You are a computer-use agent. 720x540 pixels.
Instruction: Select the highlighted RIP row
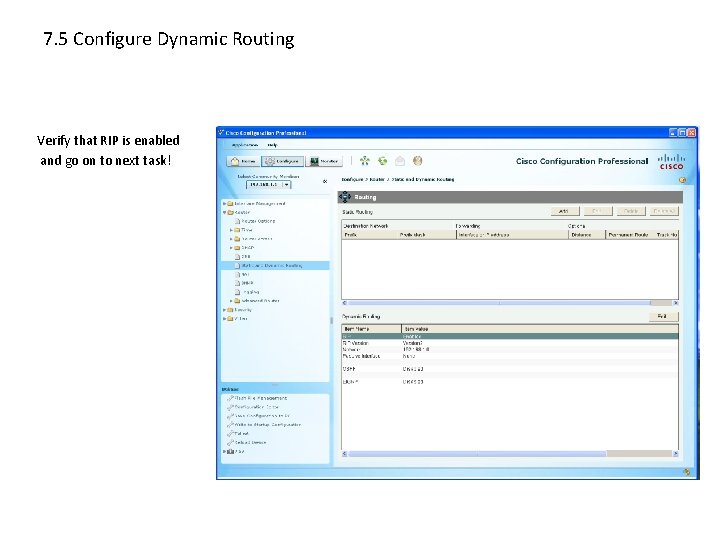point(510,337)
